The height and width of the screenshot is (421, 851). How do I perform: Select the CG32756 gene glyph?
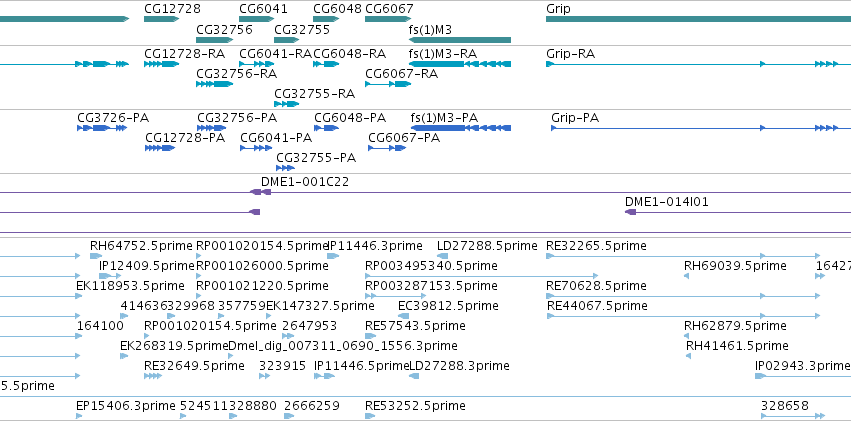click(214, 40)
